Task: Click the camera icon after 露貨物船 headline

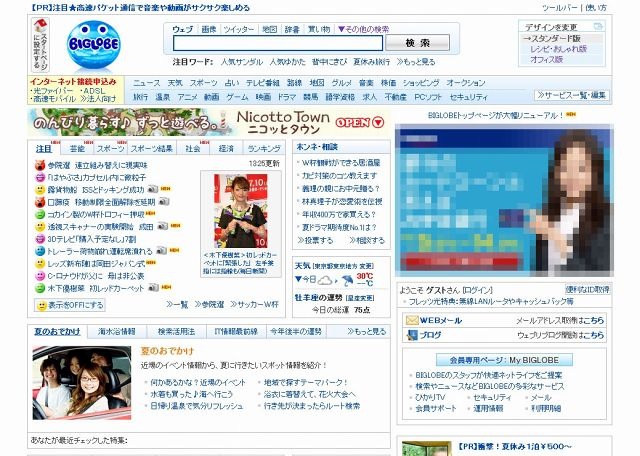Action: 153,189
